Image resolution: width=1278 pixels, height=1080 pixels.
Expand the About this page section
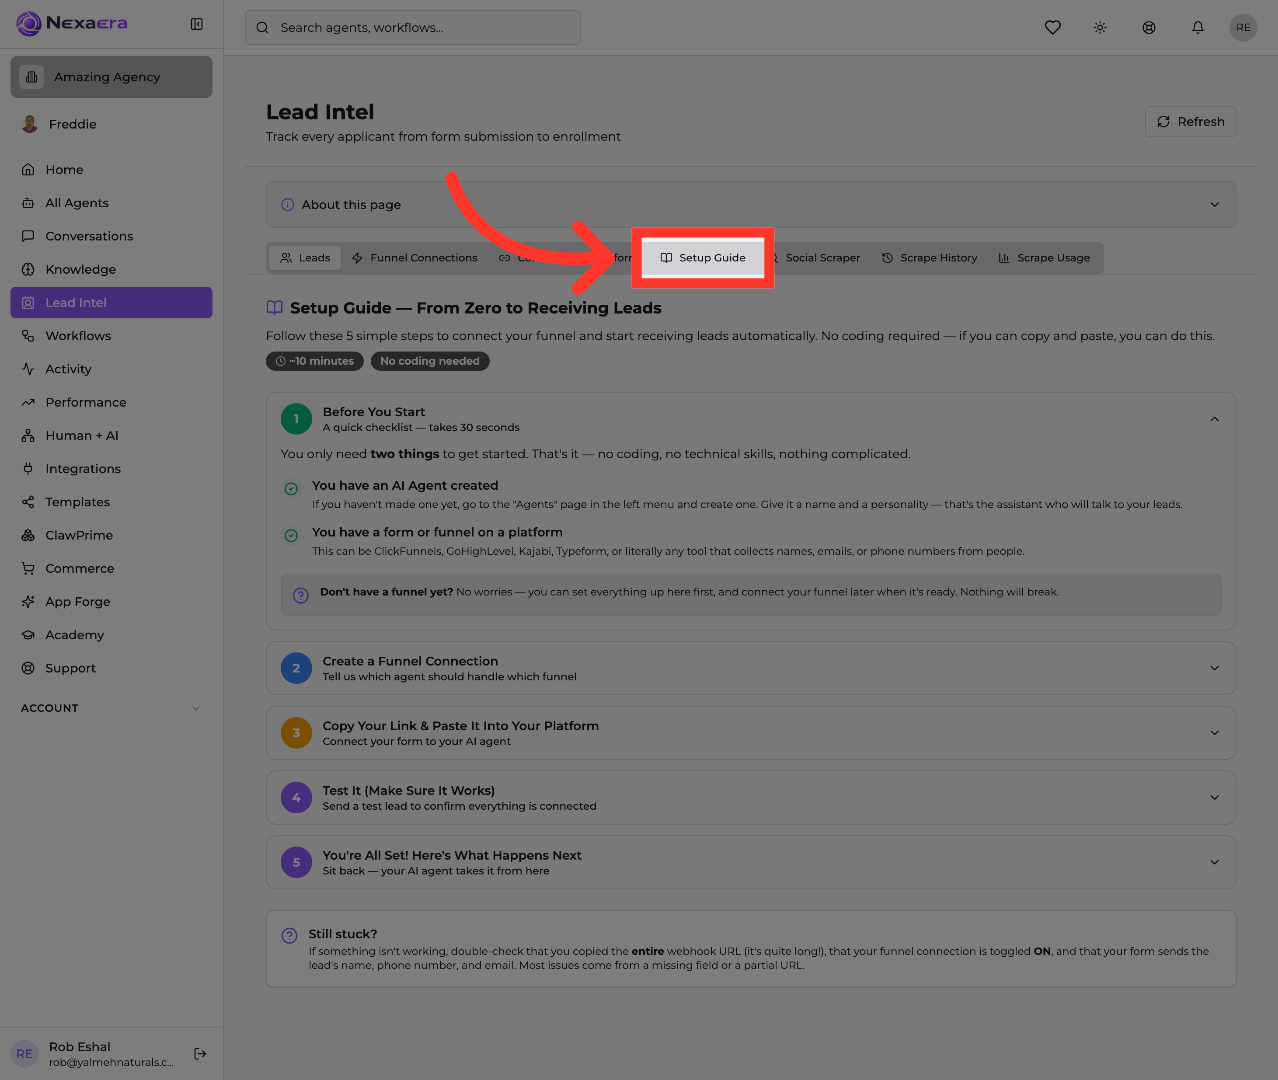[751, 205]
